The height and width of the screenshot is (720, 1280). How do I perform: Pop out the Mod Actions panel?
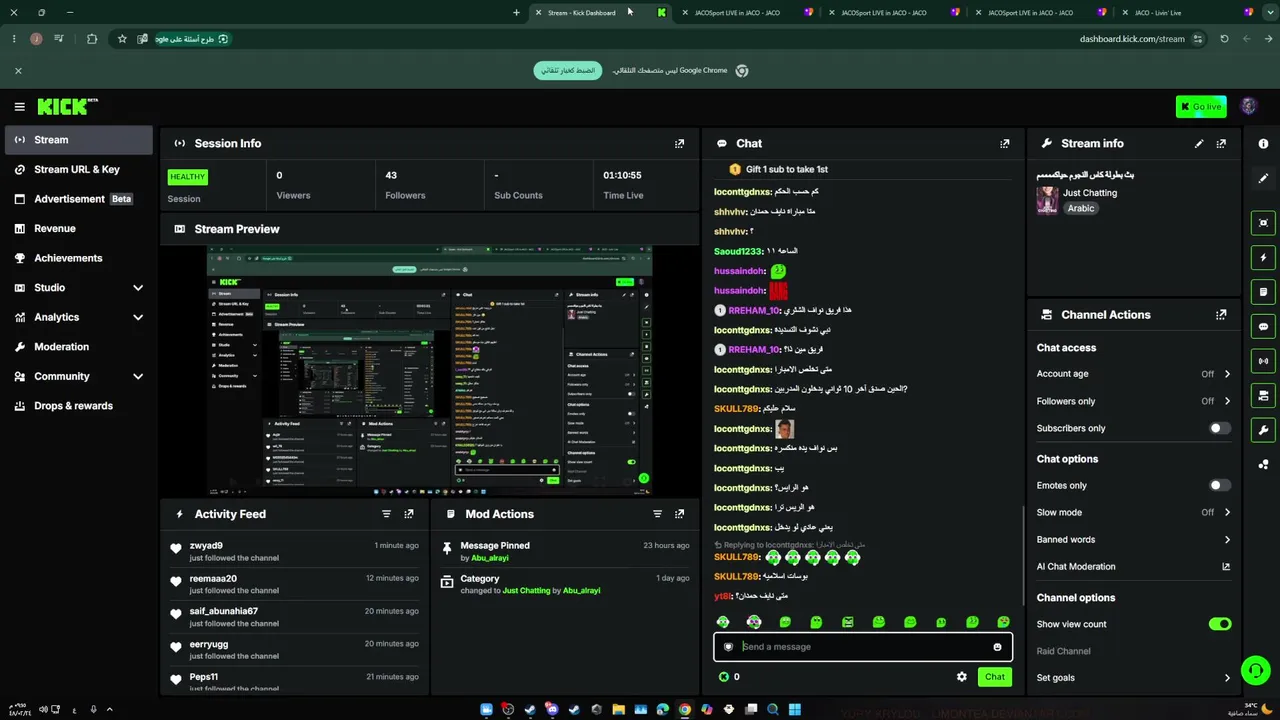[x=680, y=514]
